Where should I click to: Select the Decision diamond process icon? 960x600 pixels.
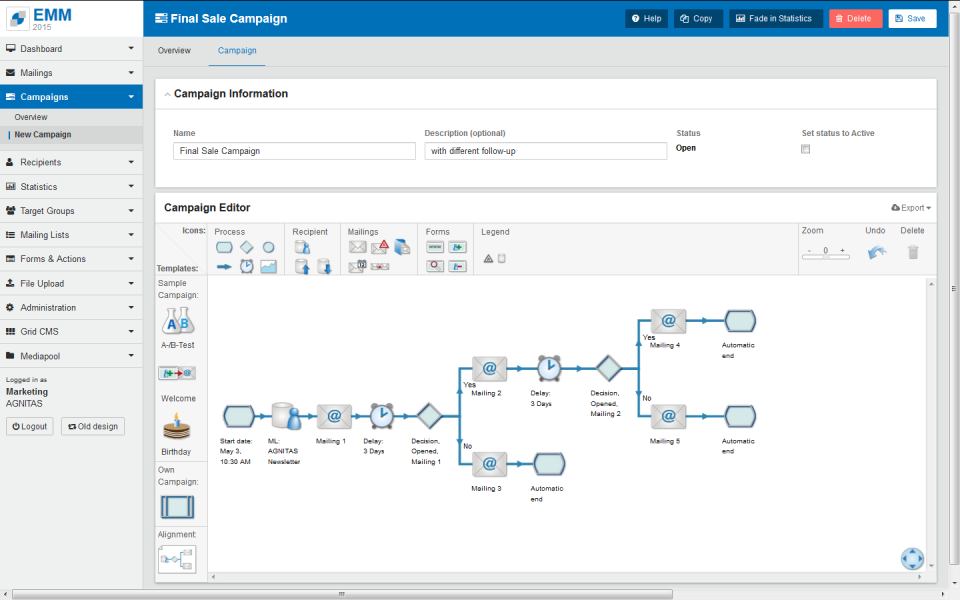coord(247,247)
